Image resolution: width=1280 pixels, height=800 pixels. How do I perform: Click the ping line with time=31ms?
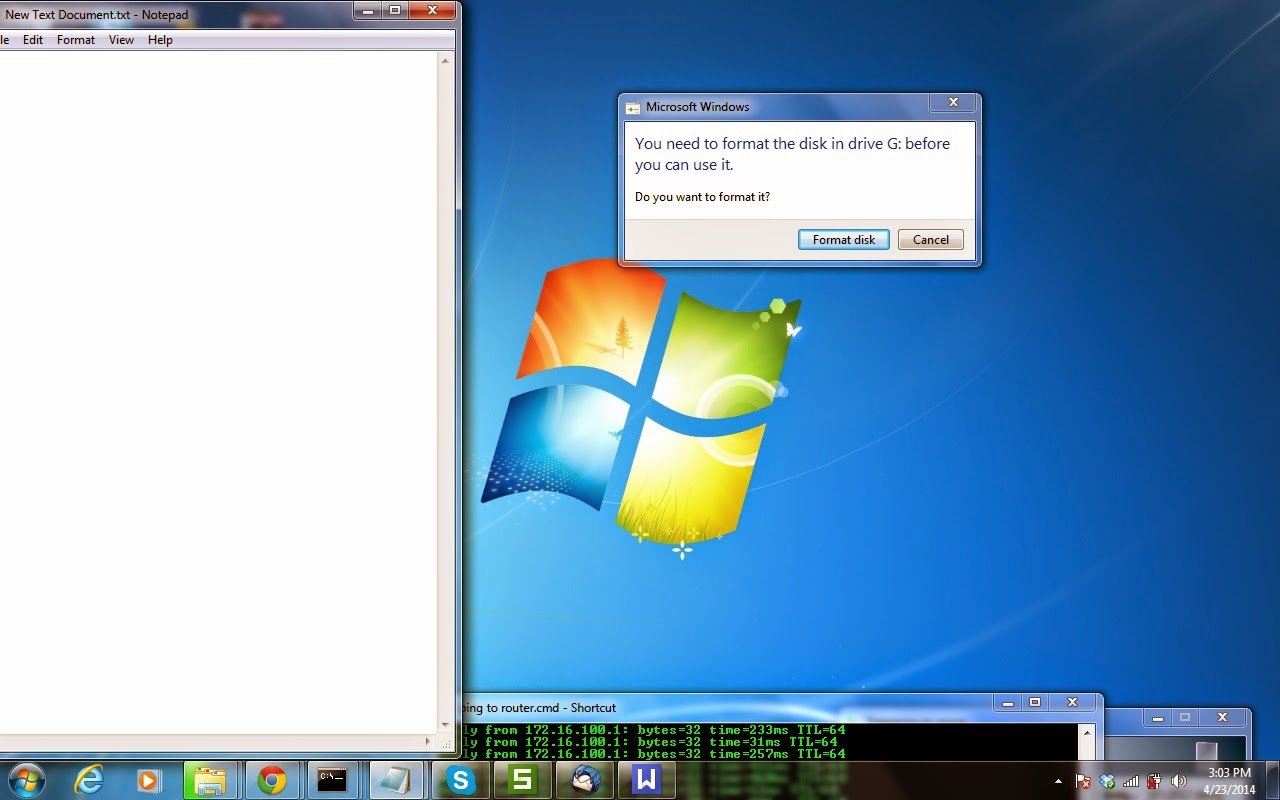(x=651, y=742)
